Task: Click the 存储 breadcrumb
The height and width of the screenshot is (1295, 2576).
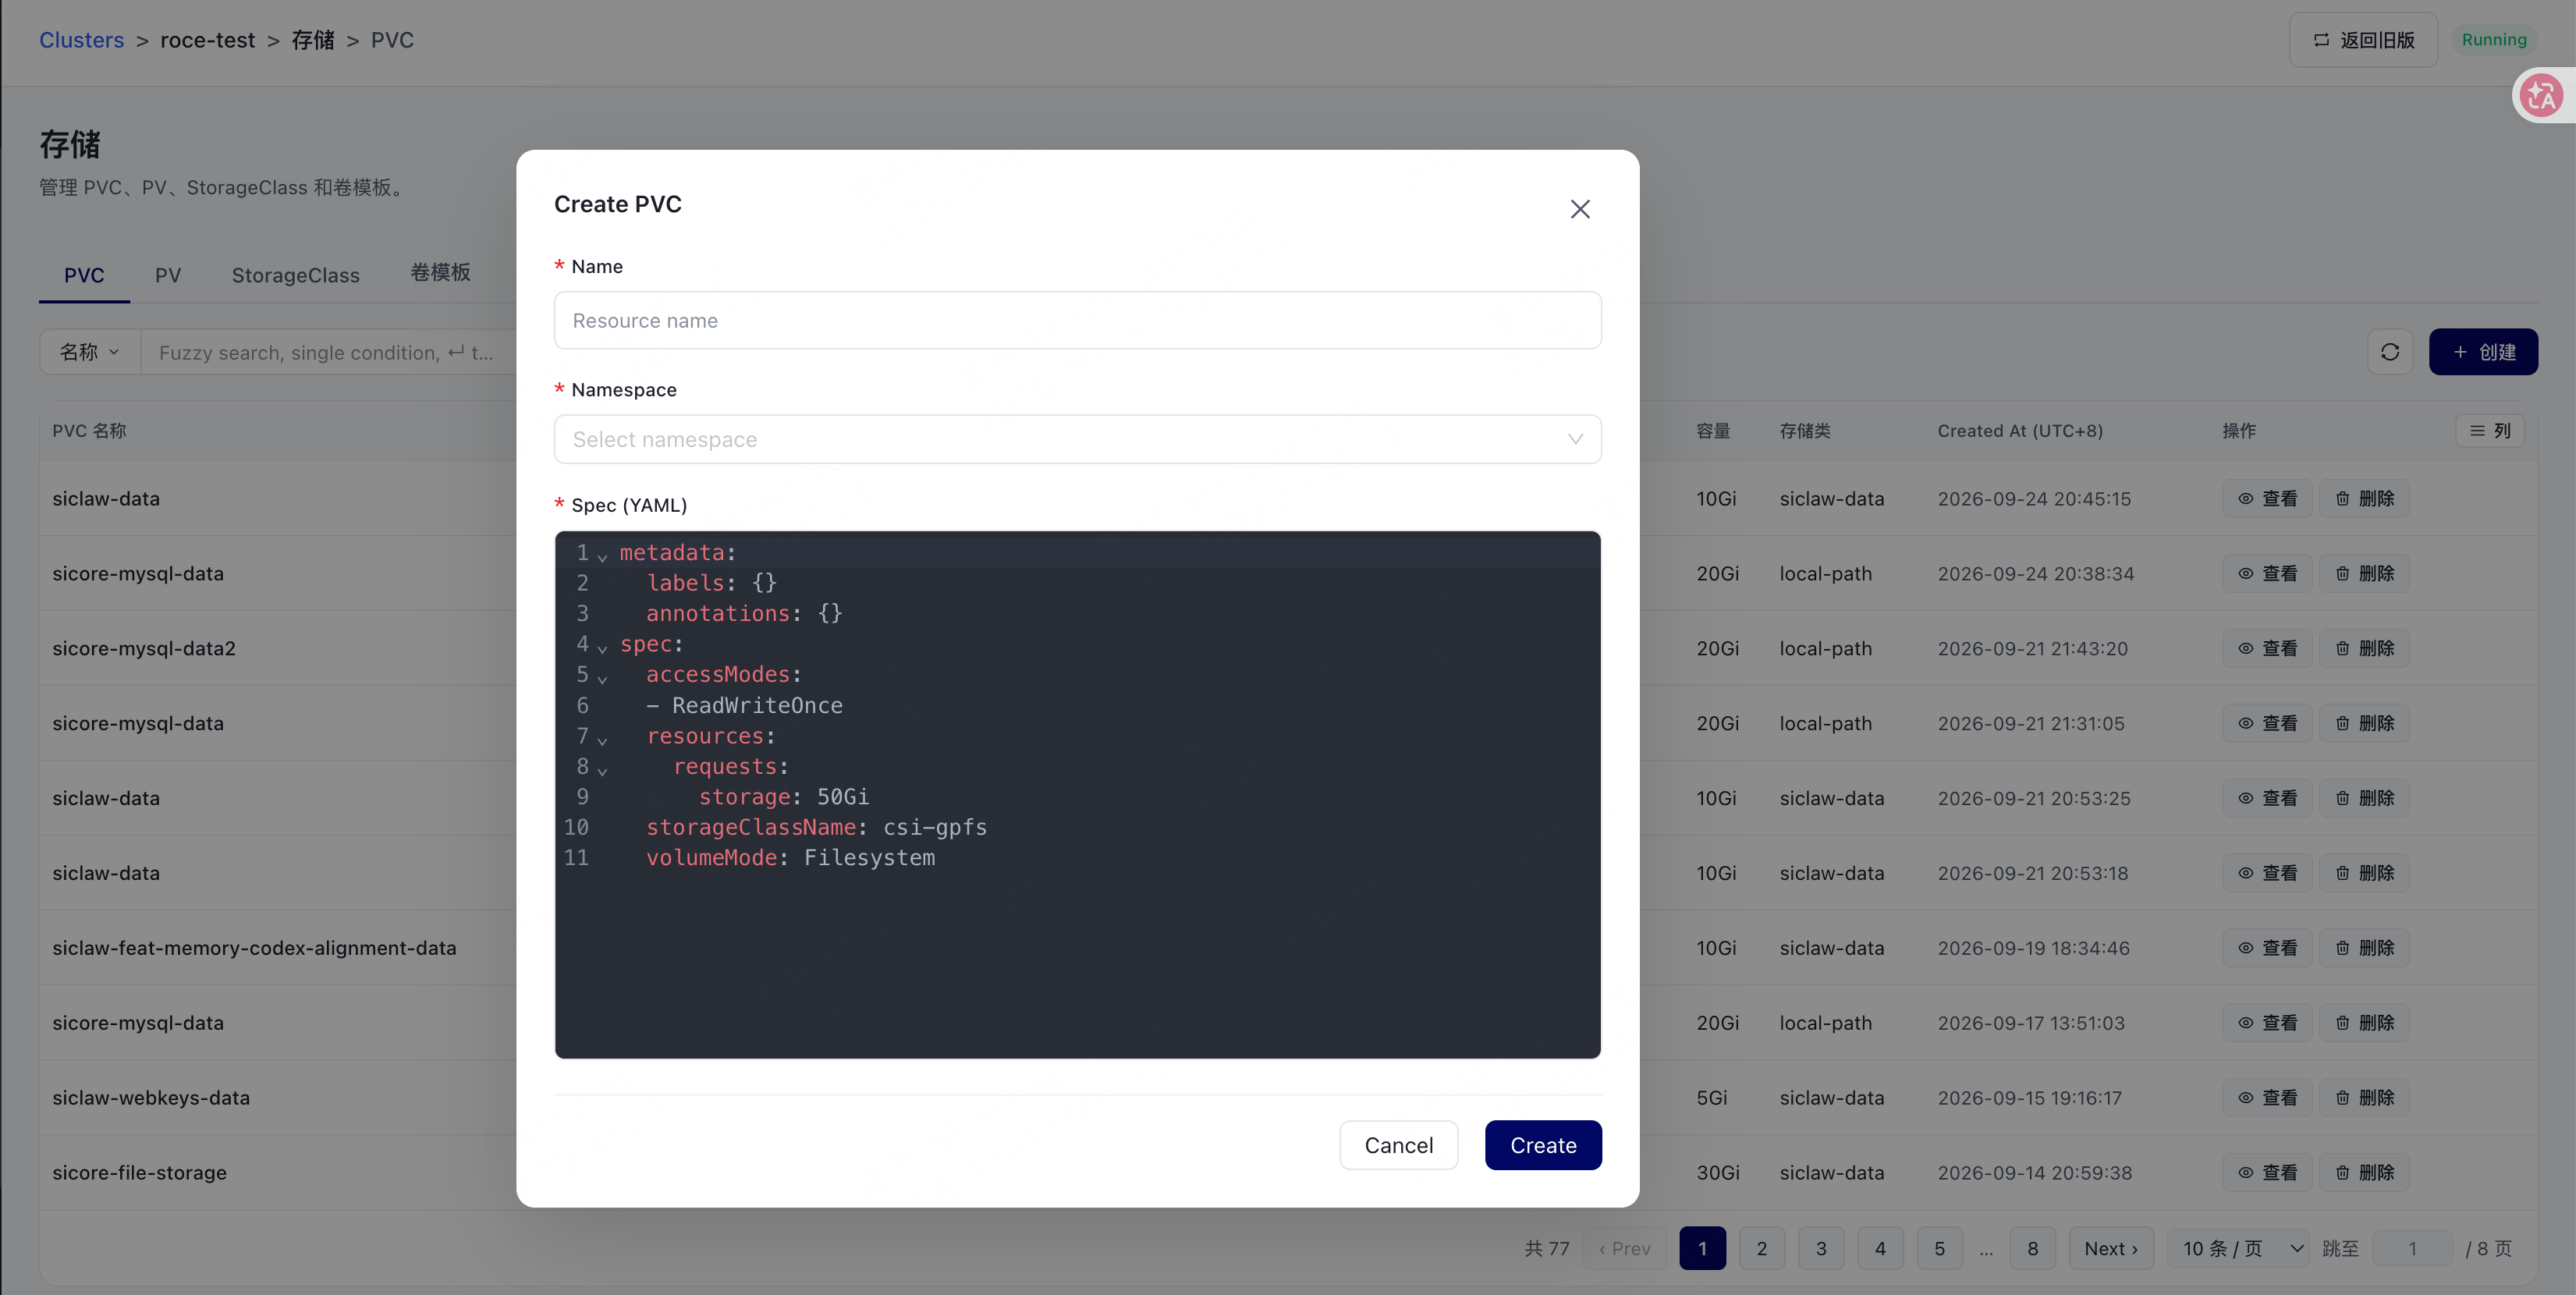Action: click(313, 40)
